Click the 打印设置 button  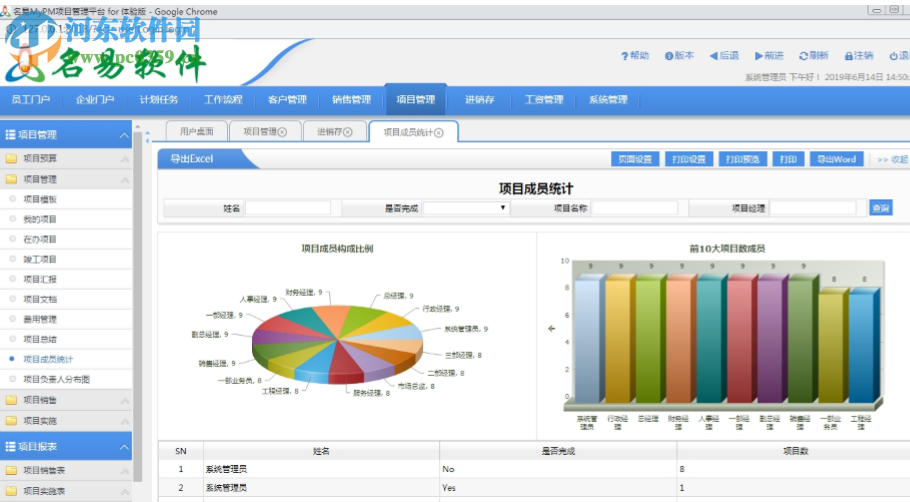[688, 159]
